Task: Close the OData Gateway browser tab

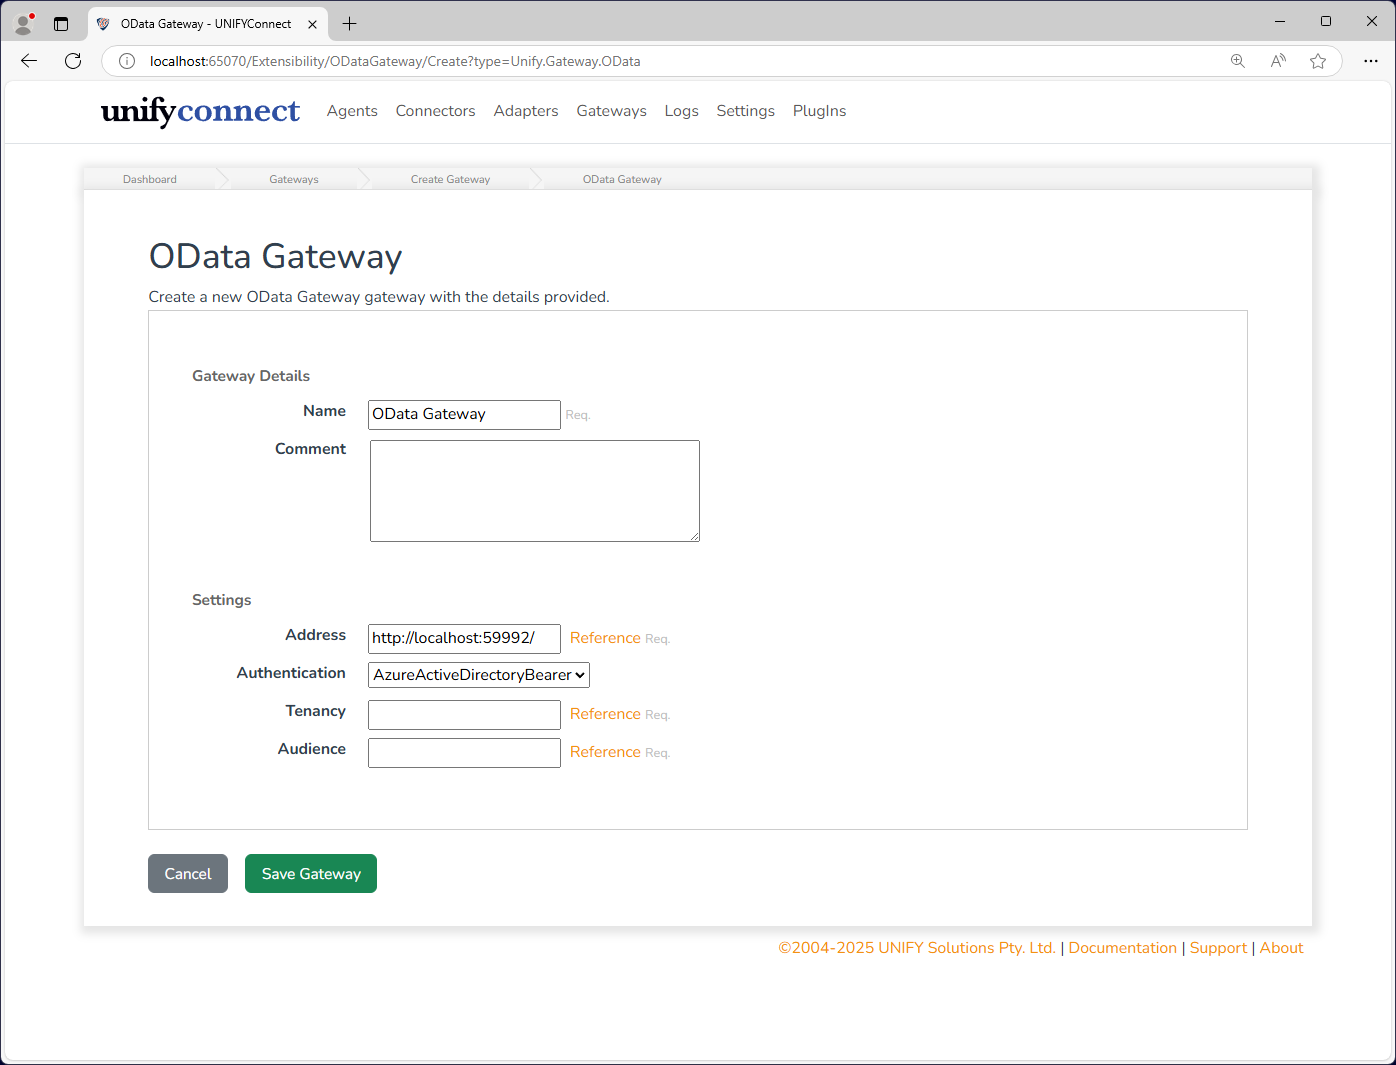Action: (312, 24)
